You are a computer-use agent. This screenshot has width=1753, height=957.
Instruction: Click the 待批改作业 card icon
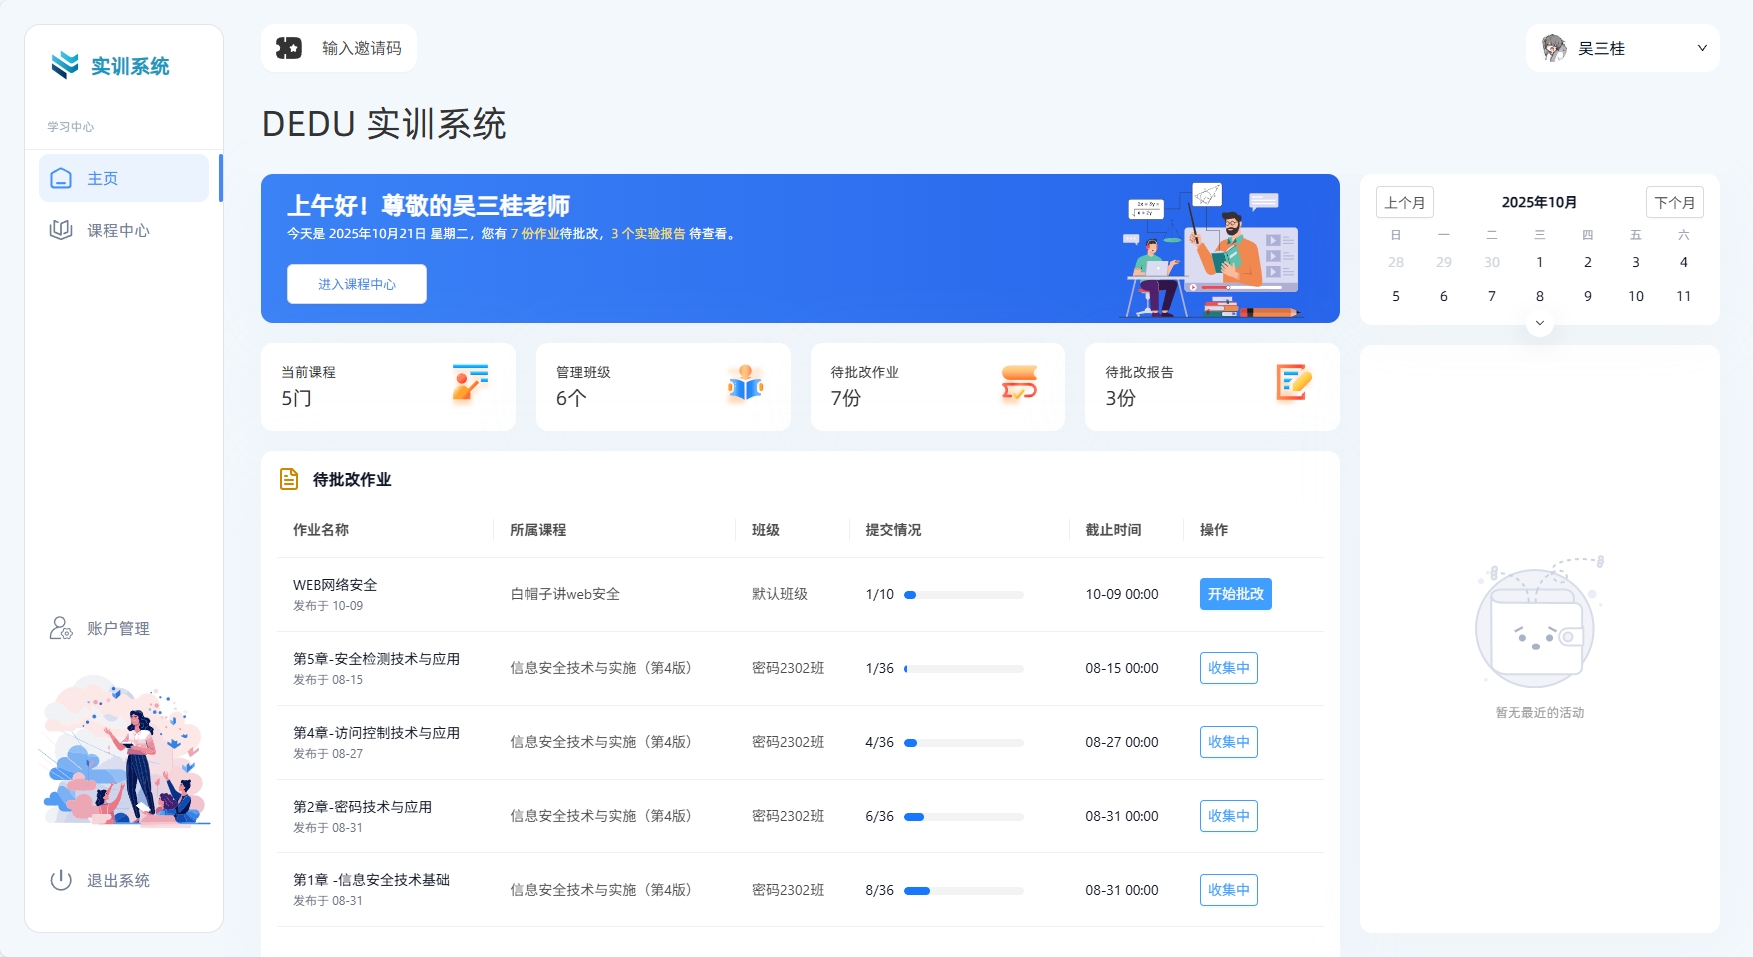coord(1019,383)
